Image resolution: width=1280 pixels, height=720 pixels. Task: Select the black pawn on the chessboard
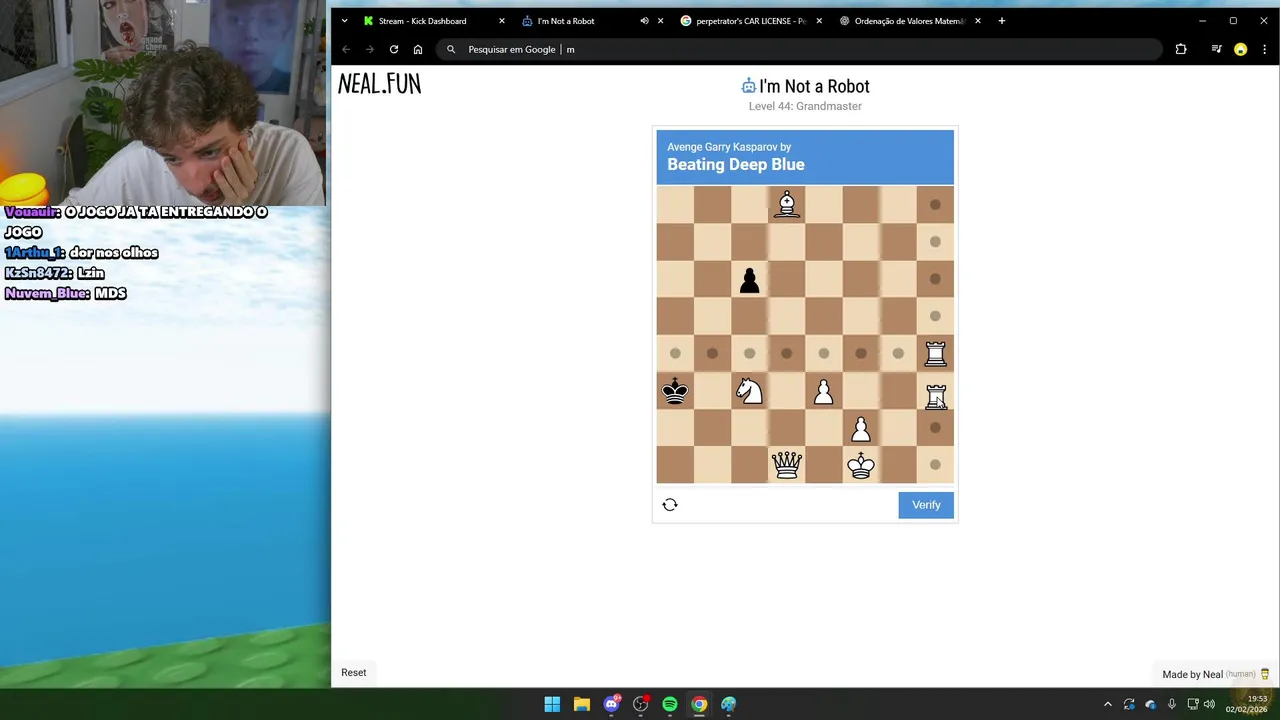749,280
